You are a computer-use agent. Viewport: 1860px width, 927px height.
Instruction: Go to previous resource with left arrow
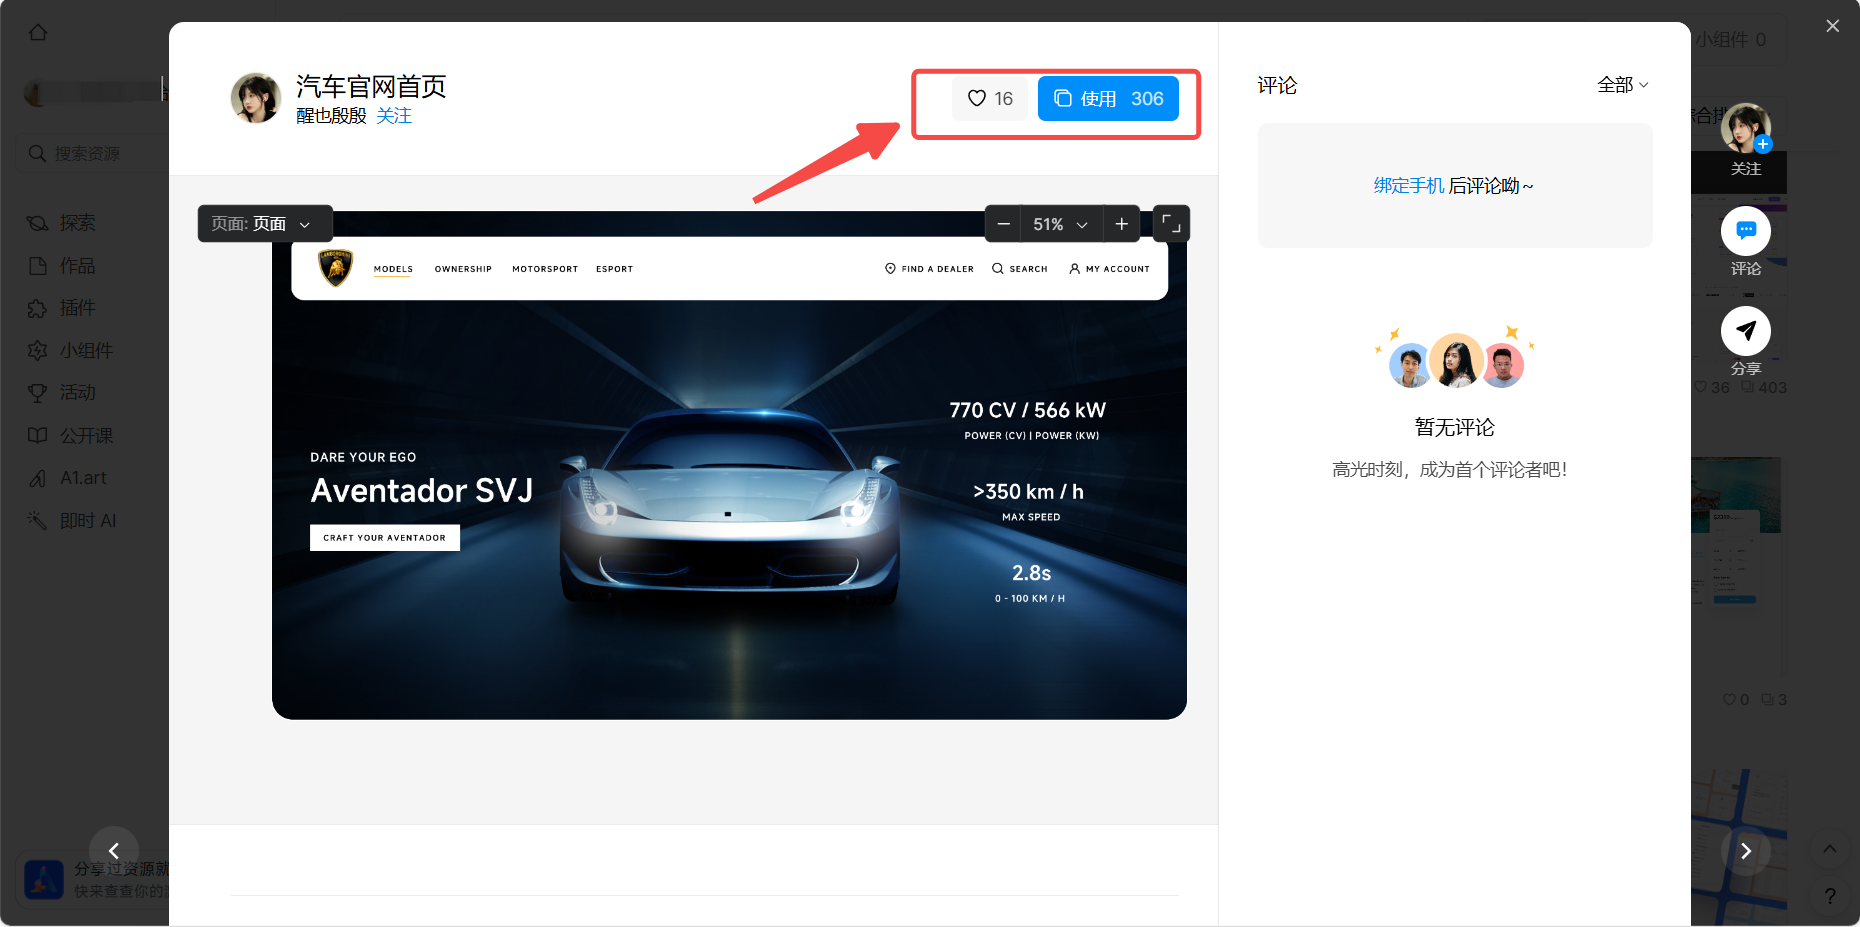(x=114, y=851)
